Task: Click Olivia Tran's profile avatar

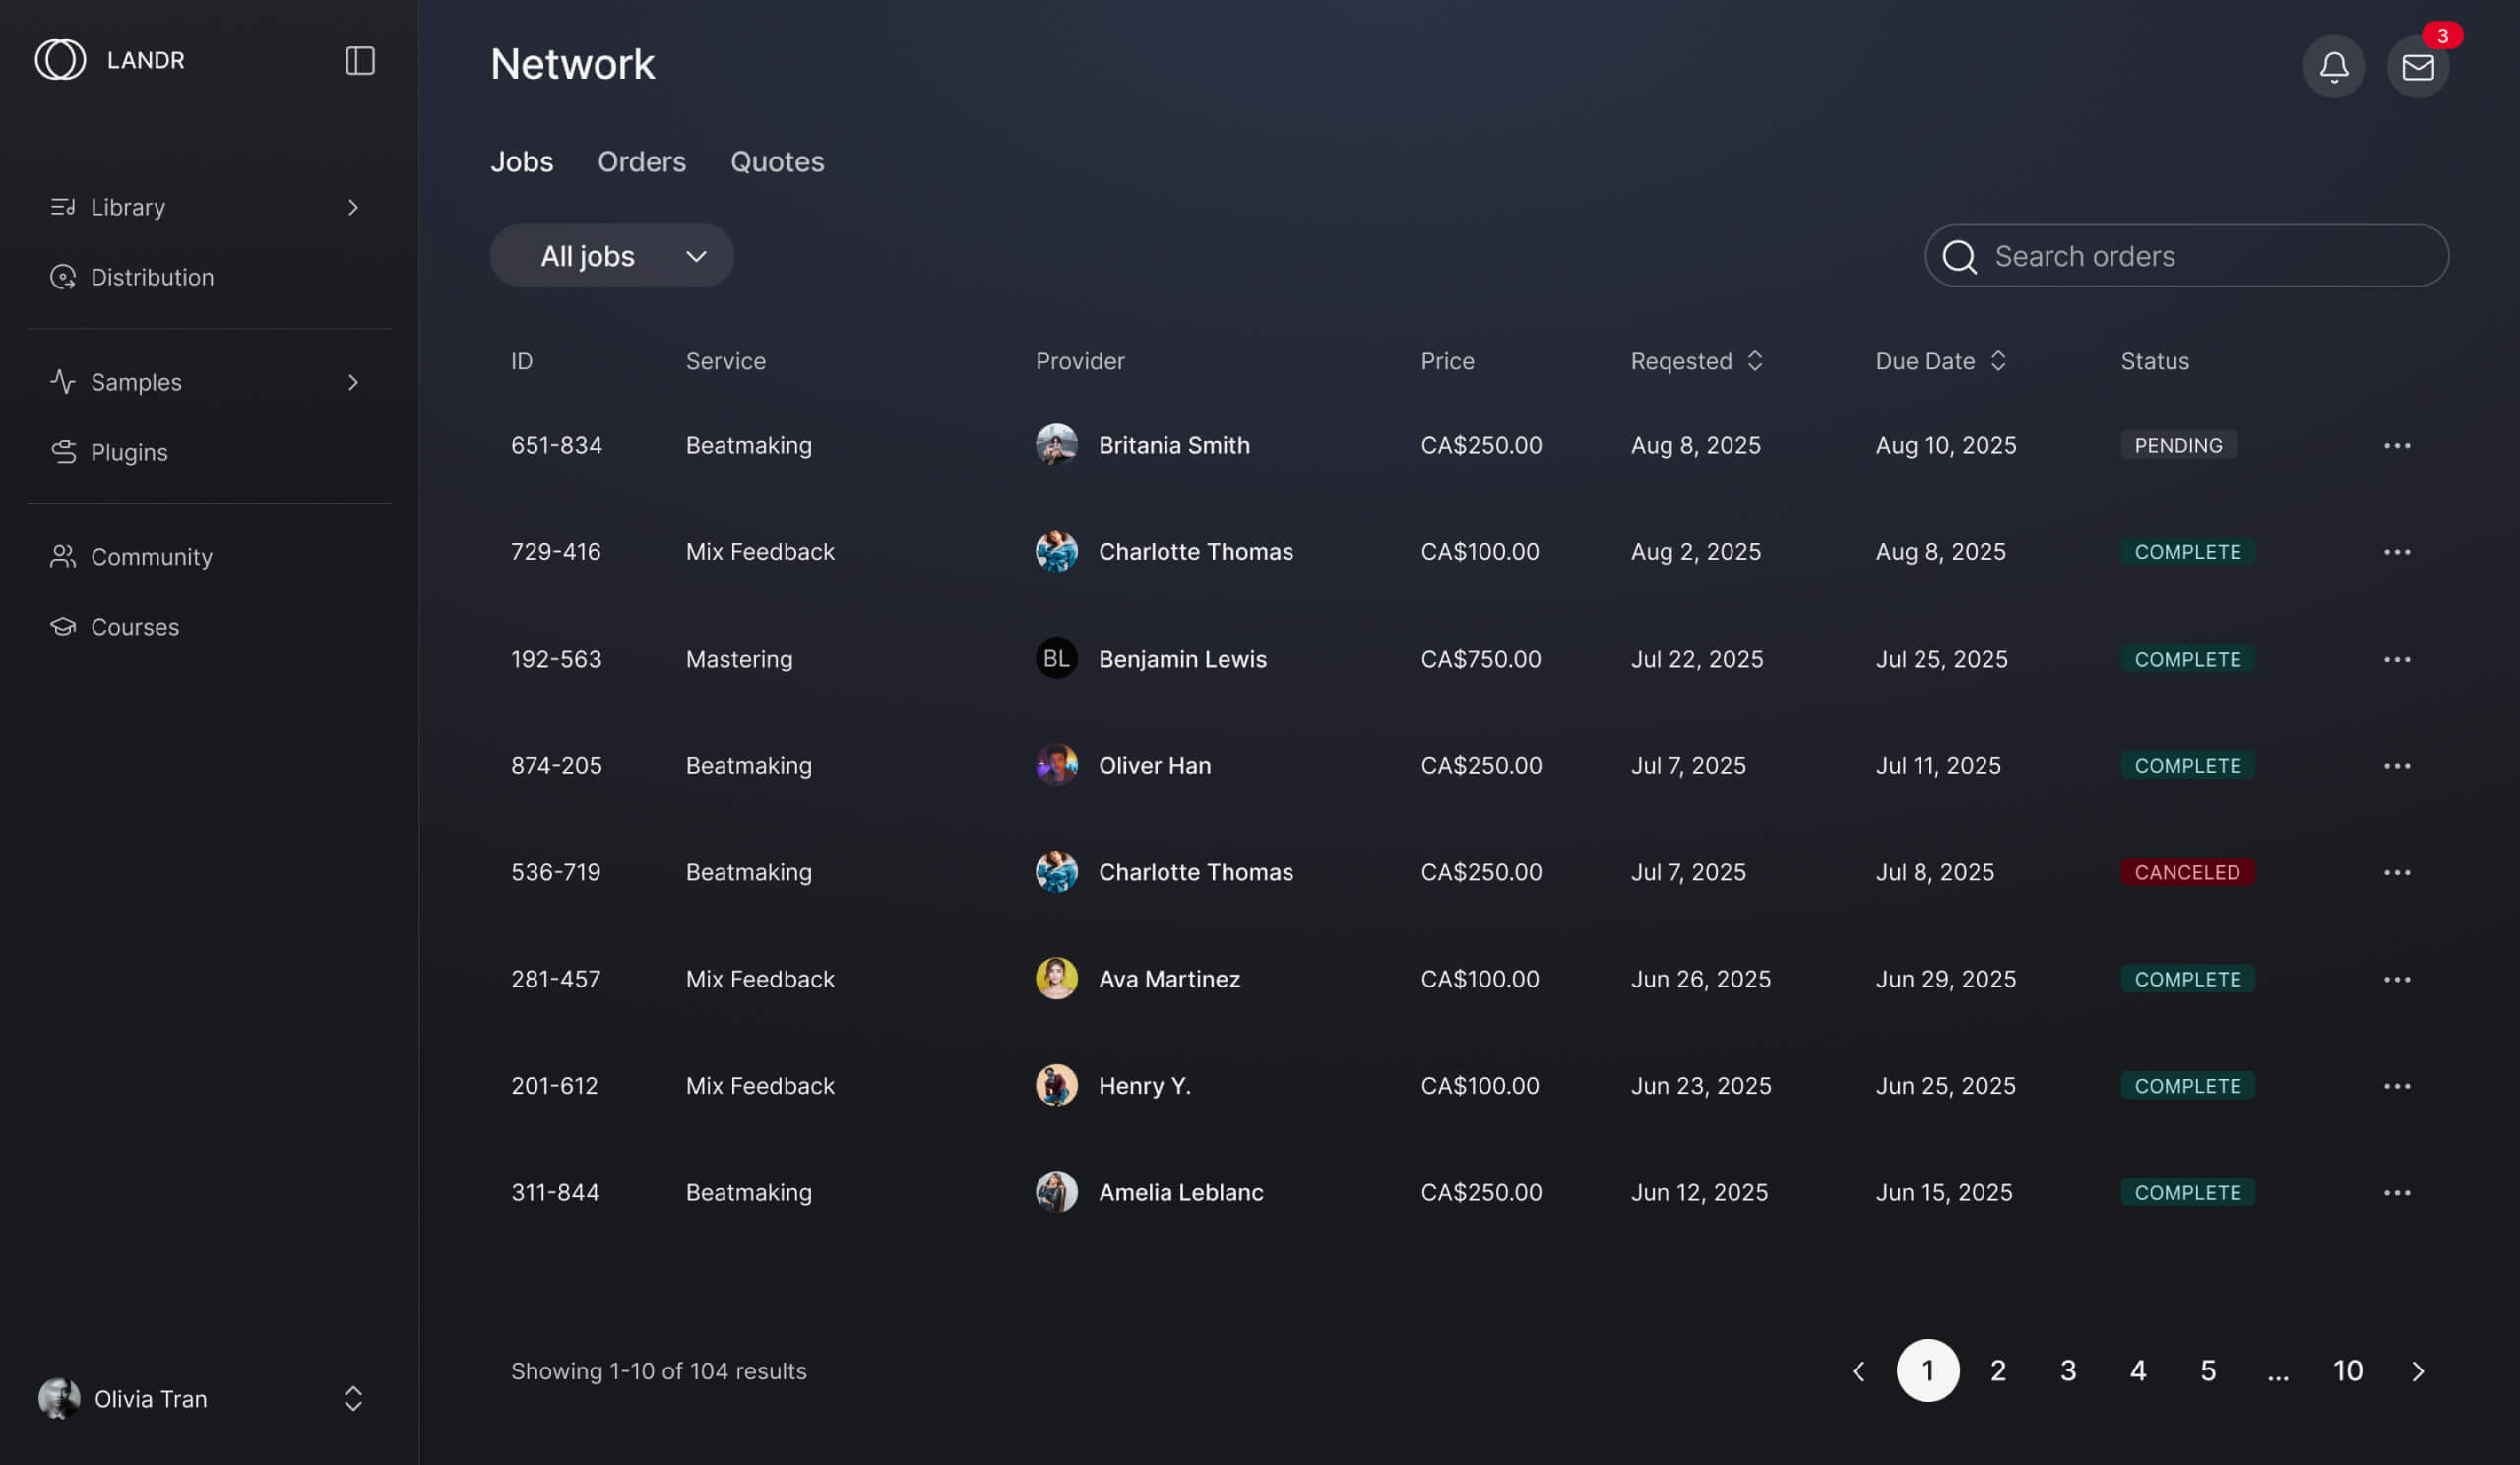Action: [59, 1398]
